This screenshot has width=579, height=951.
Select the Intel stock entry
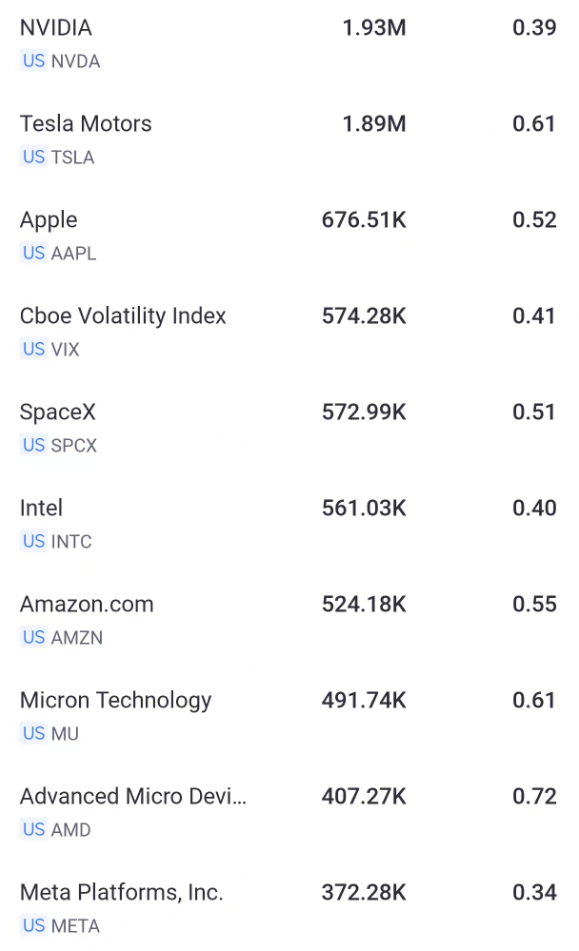pos(289,524)
